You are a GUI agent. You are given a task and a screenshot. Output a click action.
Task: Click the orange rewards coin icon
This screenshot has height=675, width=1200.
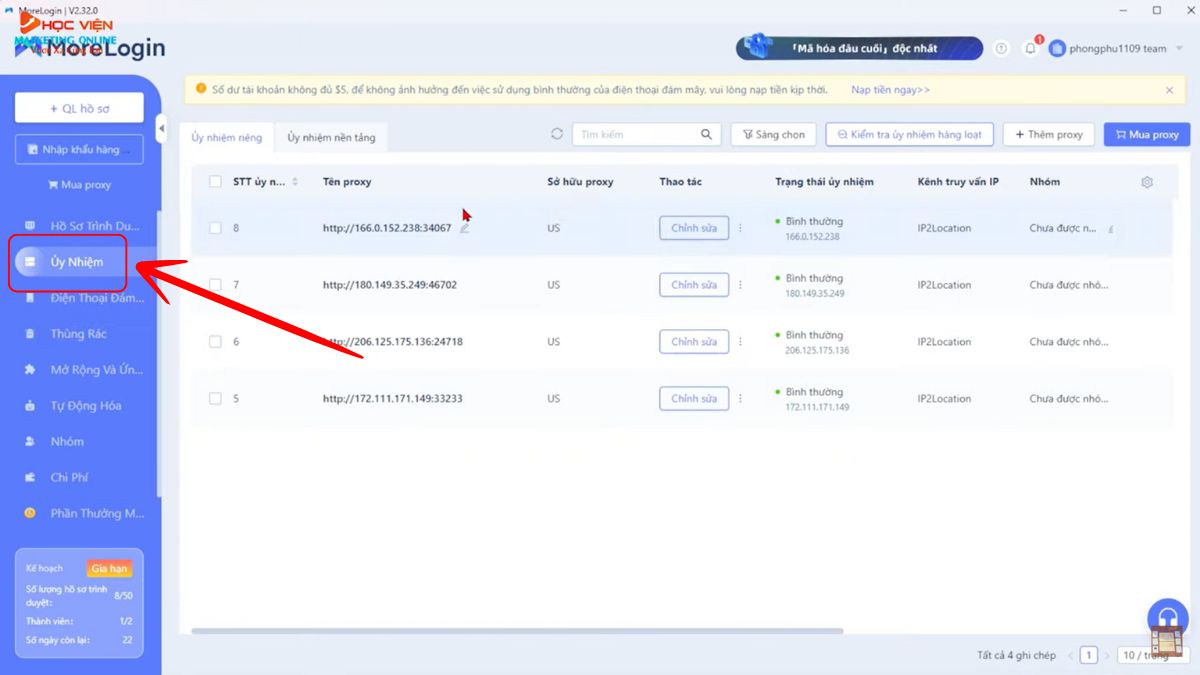point(30,514)
